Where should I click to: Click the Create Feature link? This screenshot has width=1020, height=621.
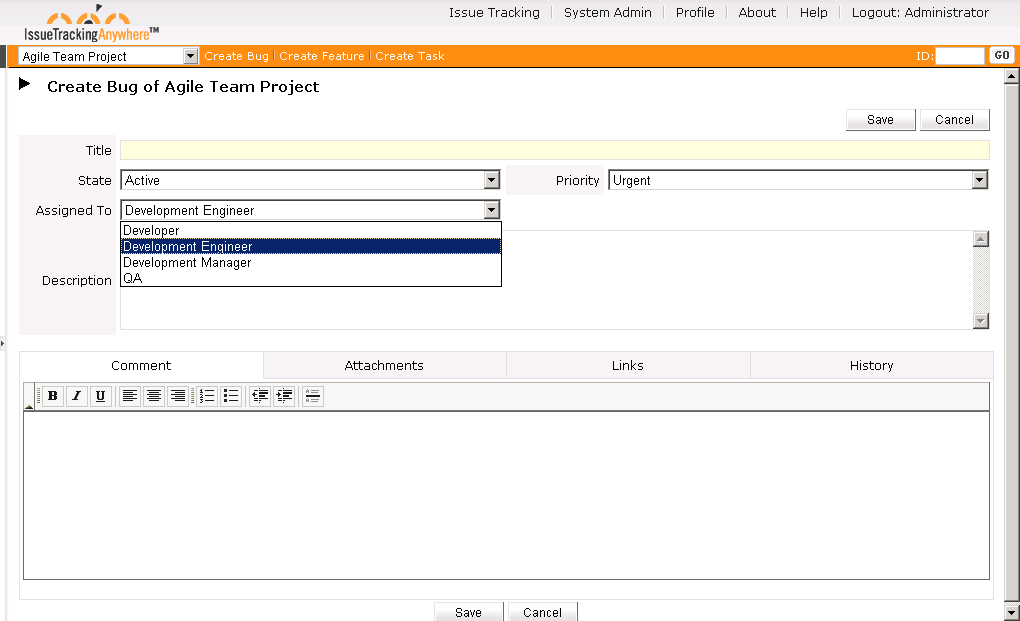pyautogui.click(x=321, y=56)
